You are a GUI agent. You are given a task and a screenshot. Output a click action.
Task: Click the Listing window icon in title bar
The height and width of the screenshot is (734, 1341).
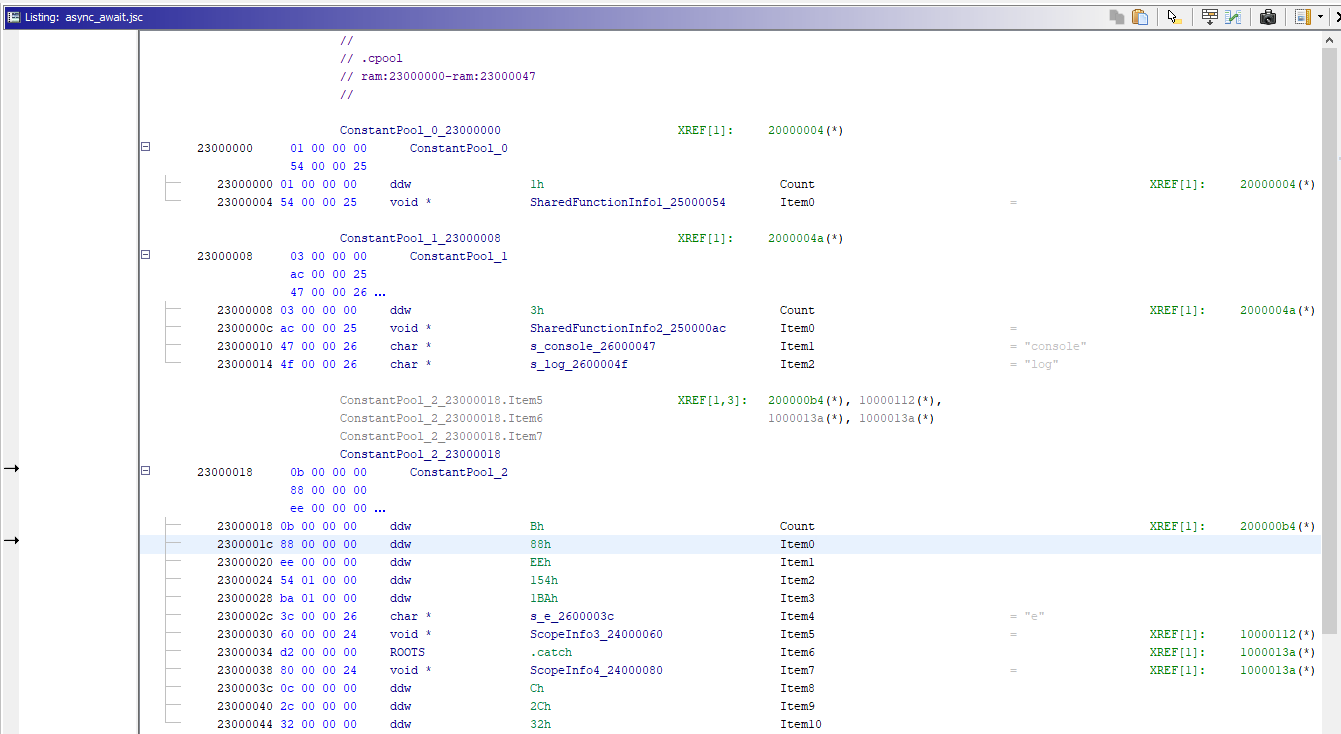click(x=12, y=17)
